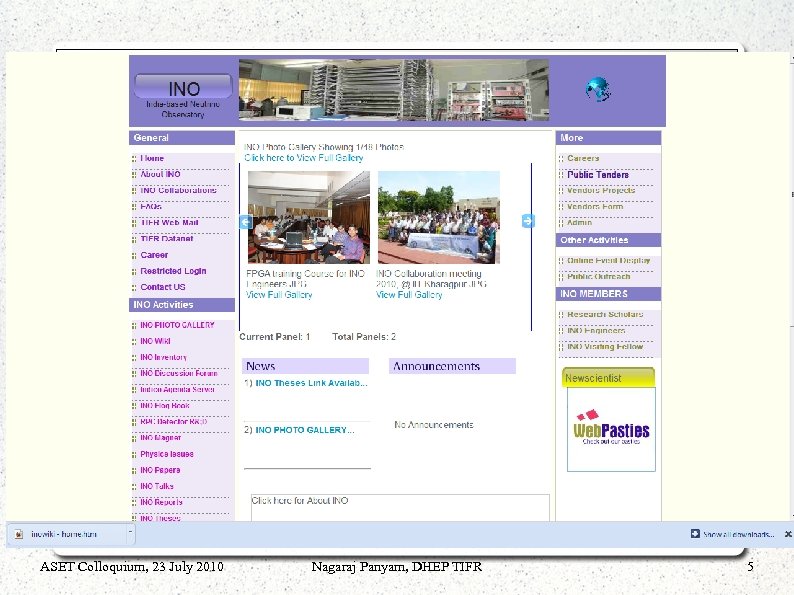Open Public Outreach link
Screen dimensions: 794x595
point(599,276)
